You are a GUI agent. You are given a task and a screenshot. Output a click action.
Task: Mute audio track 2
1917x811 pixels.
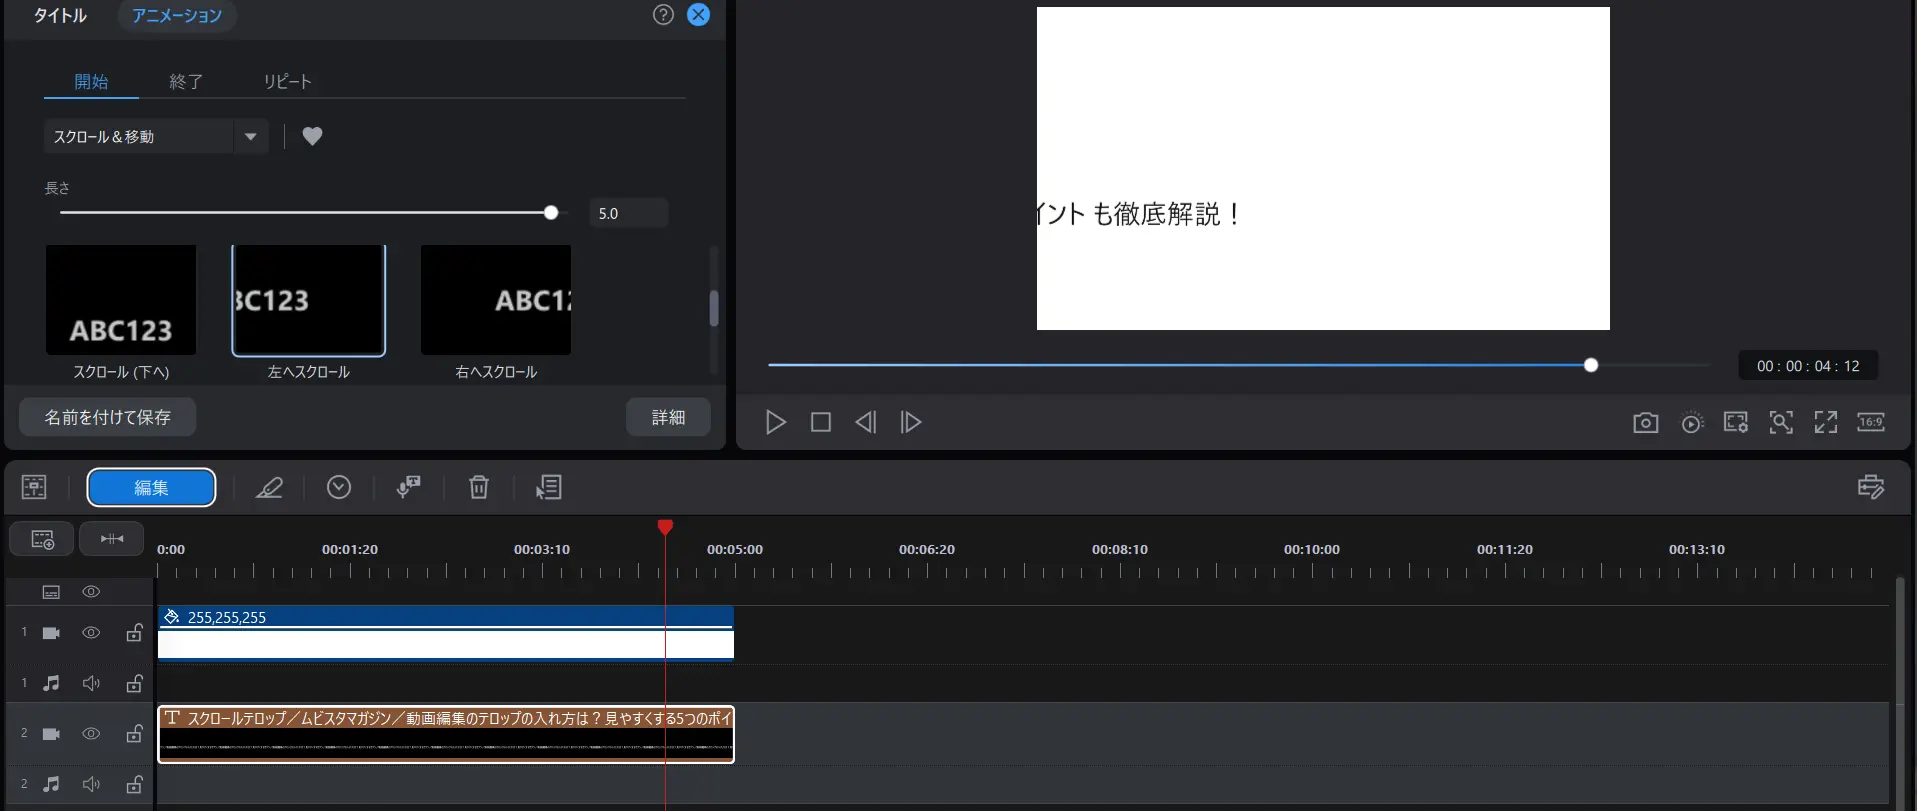click(x=91, y=784)
